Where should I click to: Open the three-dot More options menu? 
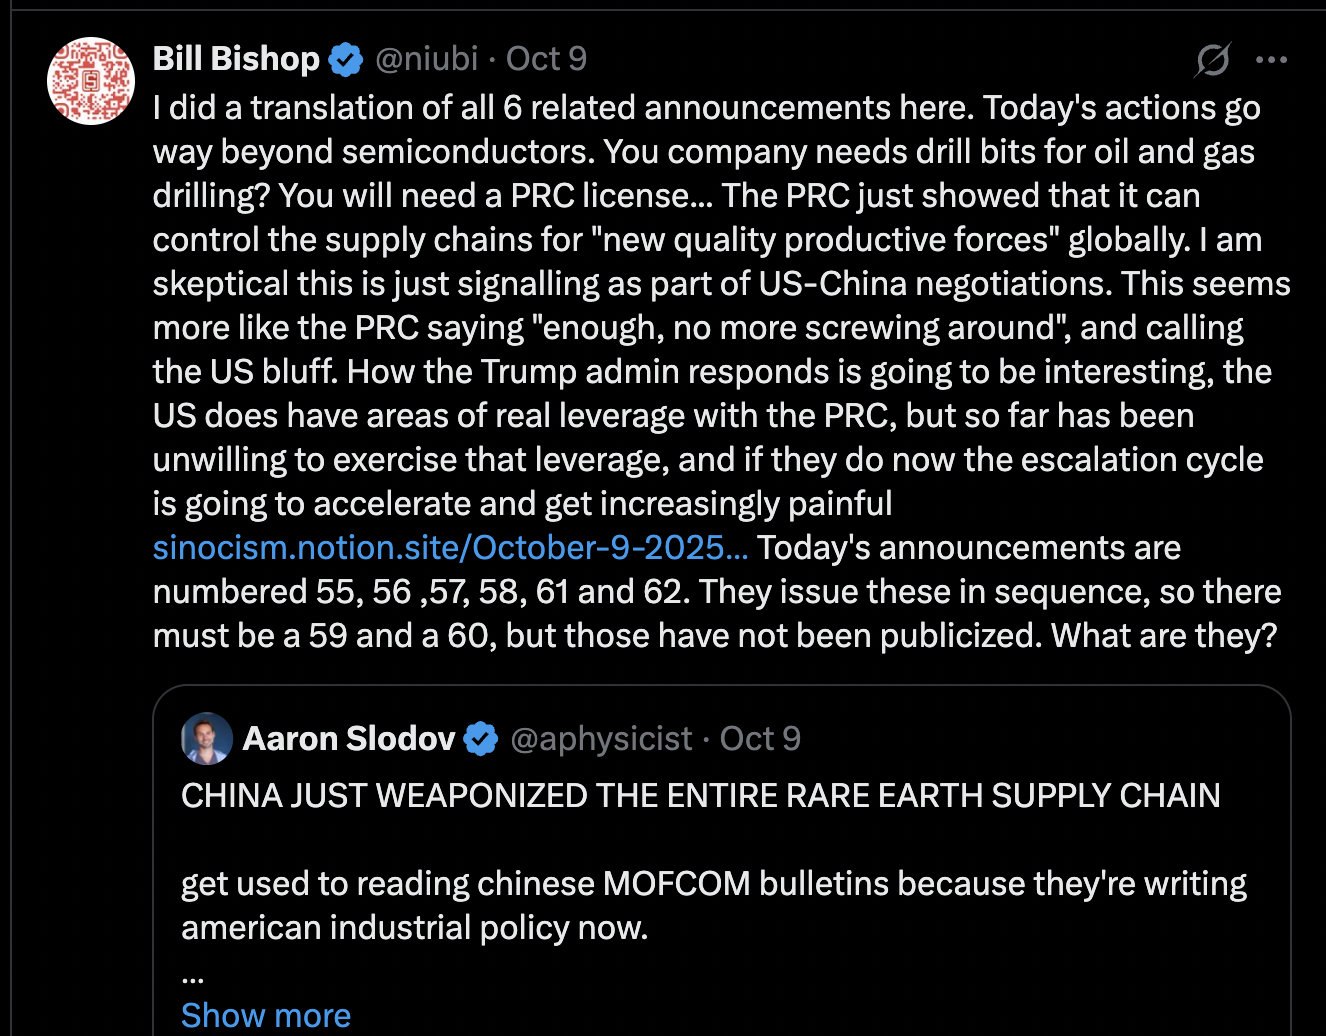pyautogui.click(x=1271, y=60)
